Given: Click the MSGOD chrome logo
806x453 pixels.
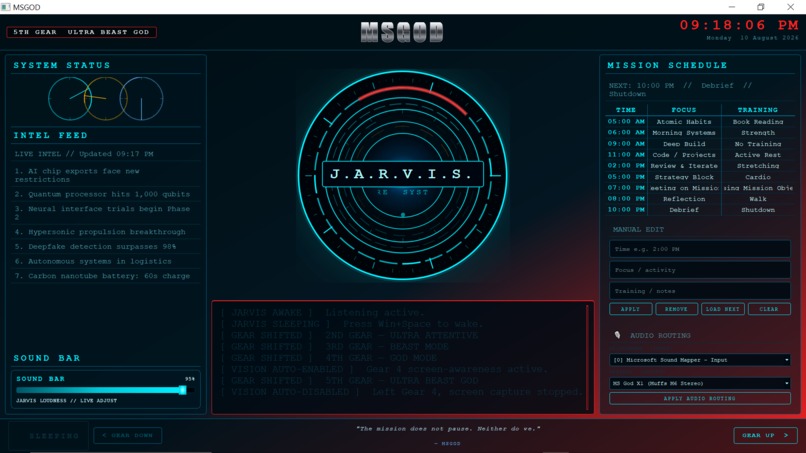Looking at the screenshot, I should [402, 32].
